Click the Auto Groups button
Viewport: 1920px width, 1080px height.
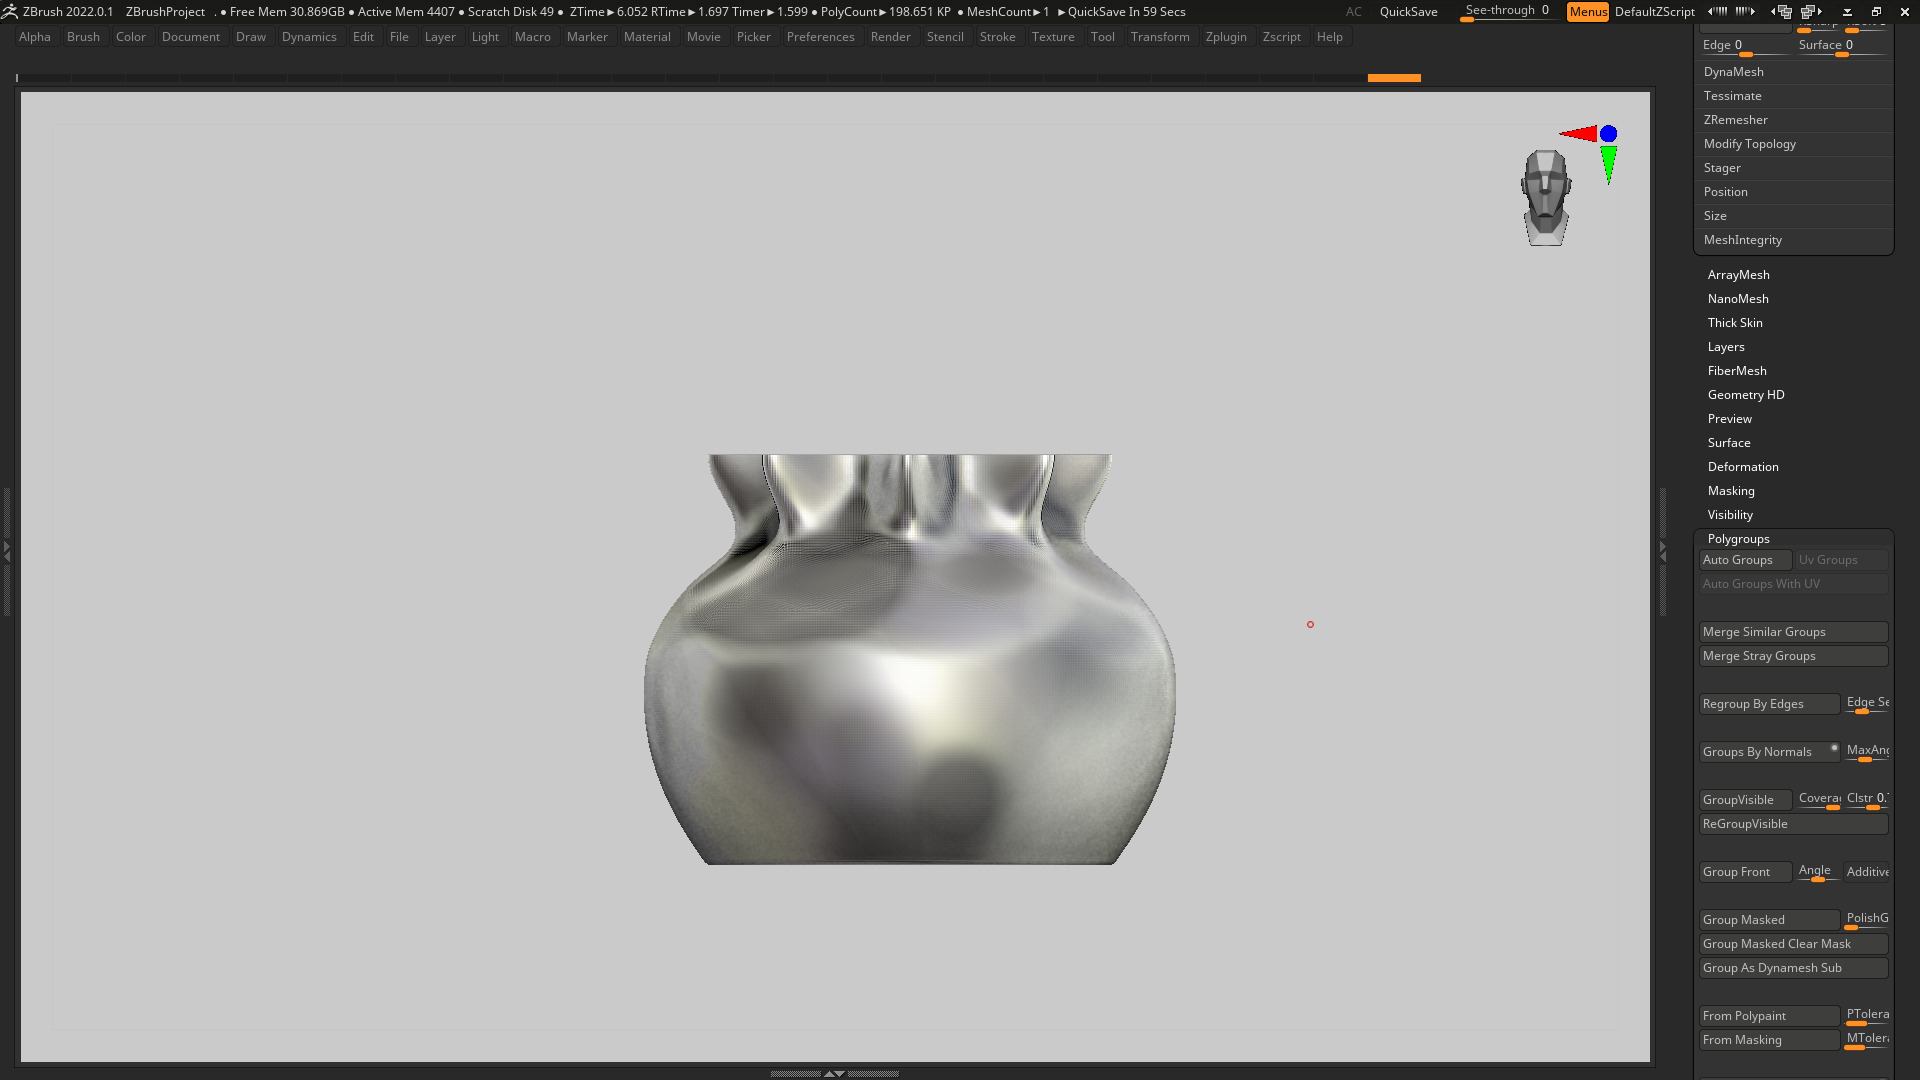coord(1745,560)
